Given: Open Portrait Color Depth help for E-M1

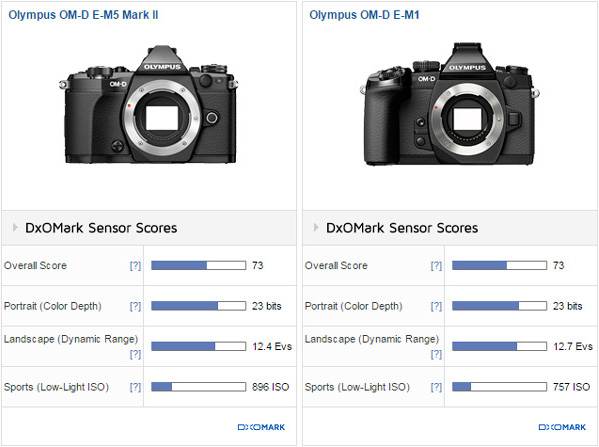Looking at the screenshot, I should [436, 306].
